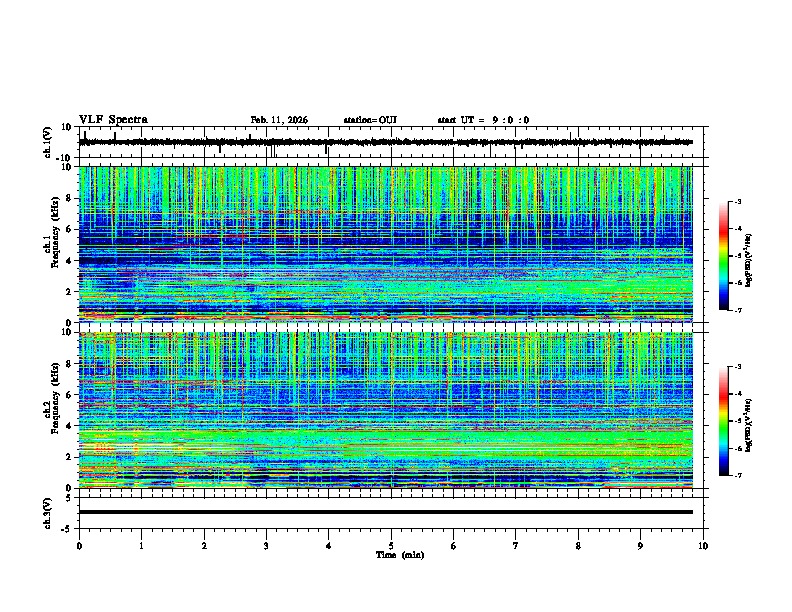Click tick label "6" on the Time axis
The image size is (792, 612).
[454, 546]
